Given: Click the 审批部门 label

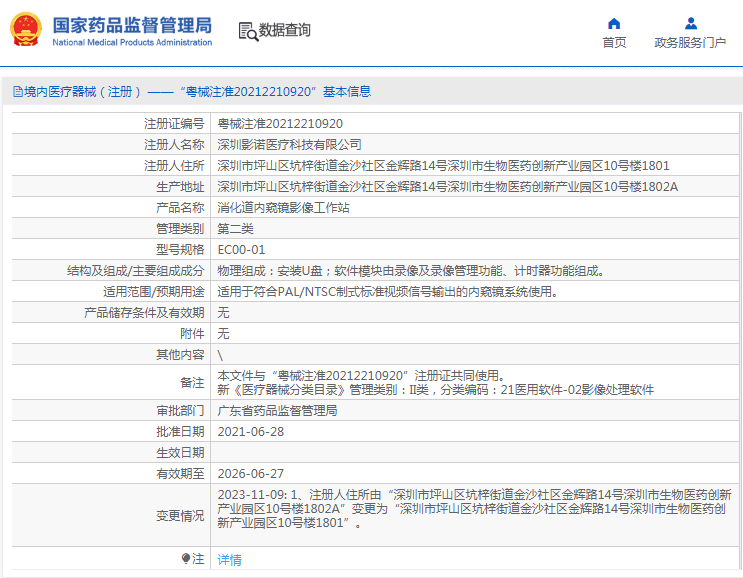Looking at the screenshot, I should [180, 411].
